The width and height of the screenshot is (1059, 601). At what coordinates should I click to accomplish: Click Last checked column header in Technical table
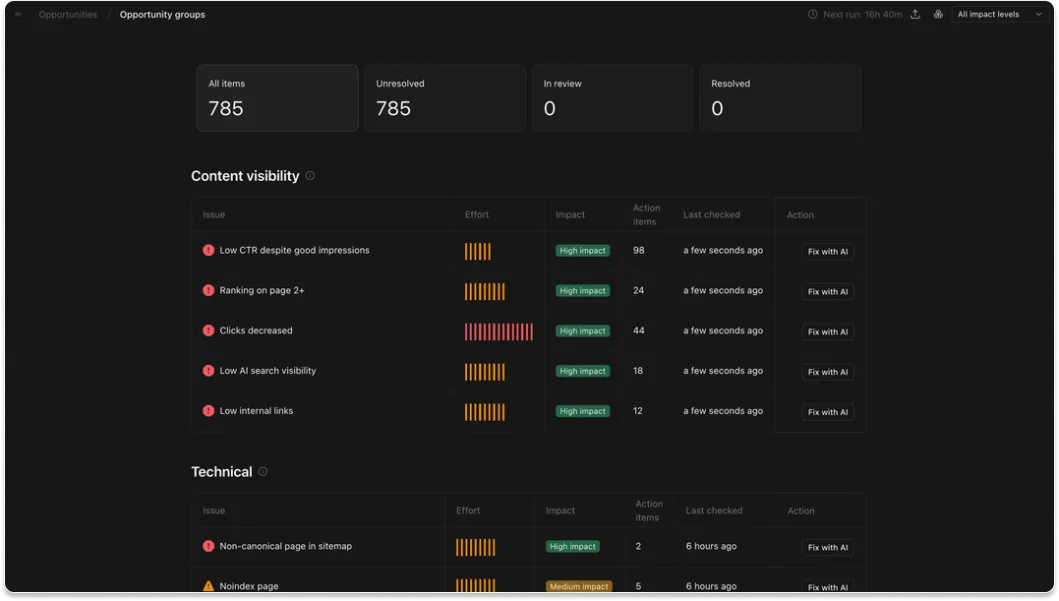click(x=714, y=511)
